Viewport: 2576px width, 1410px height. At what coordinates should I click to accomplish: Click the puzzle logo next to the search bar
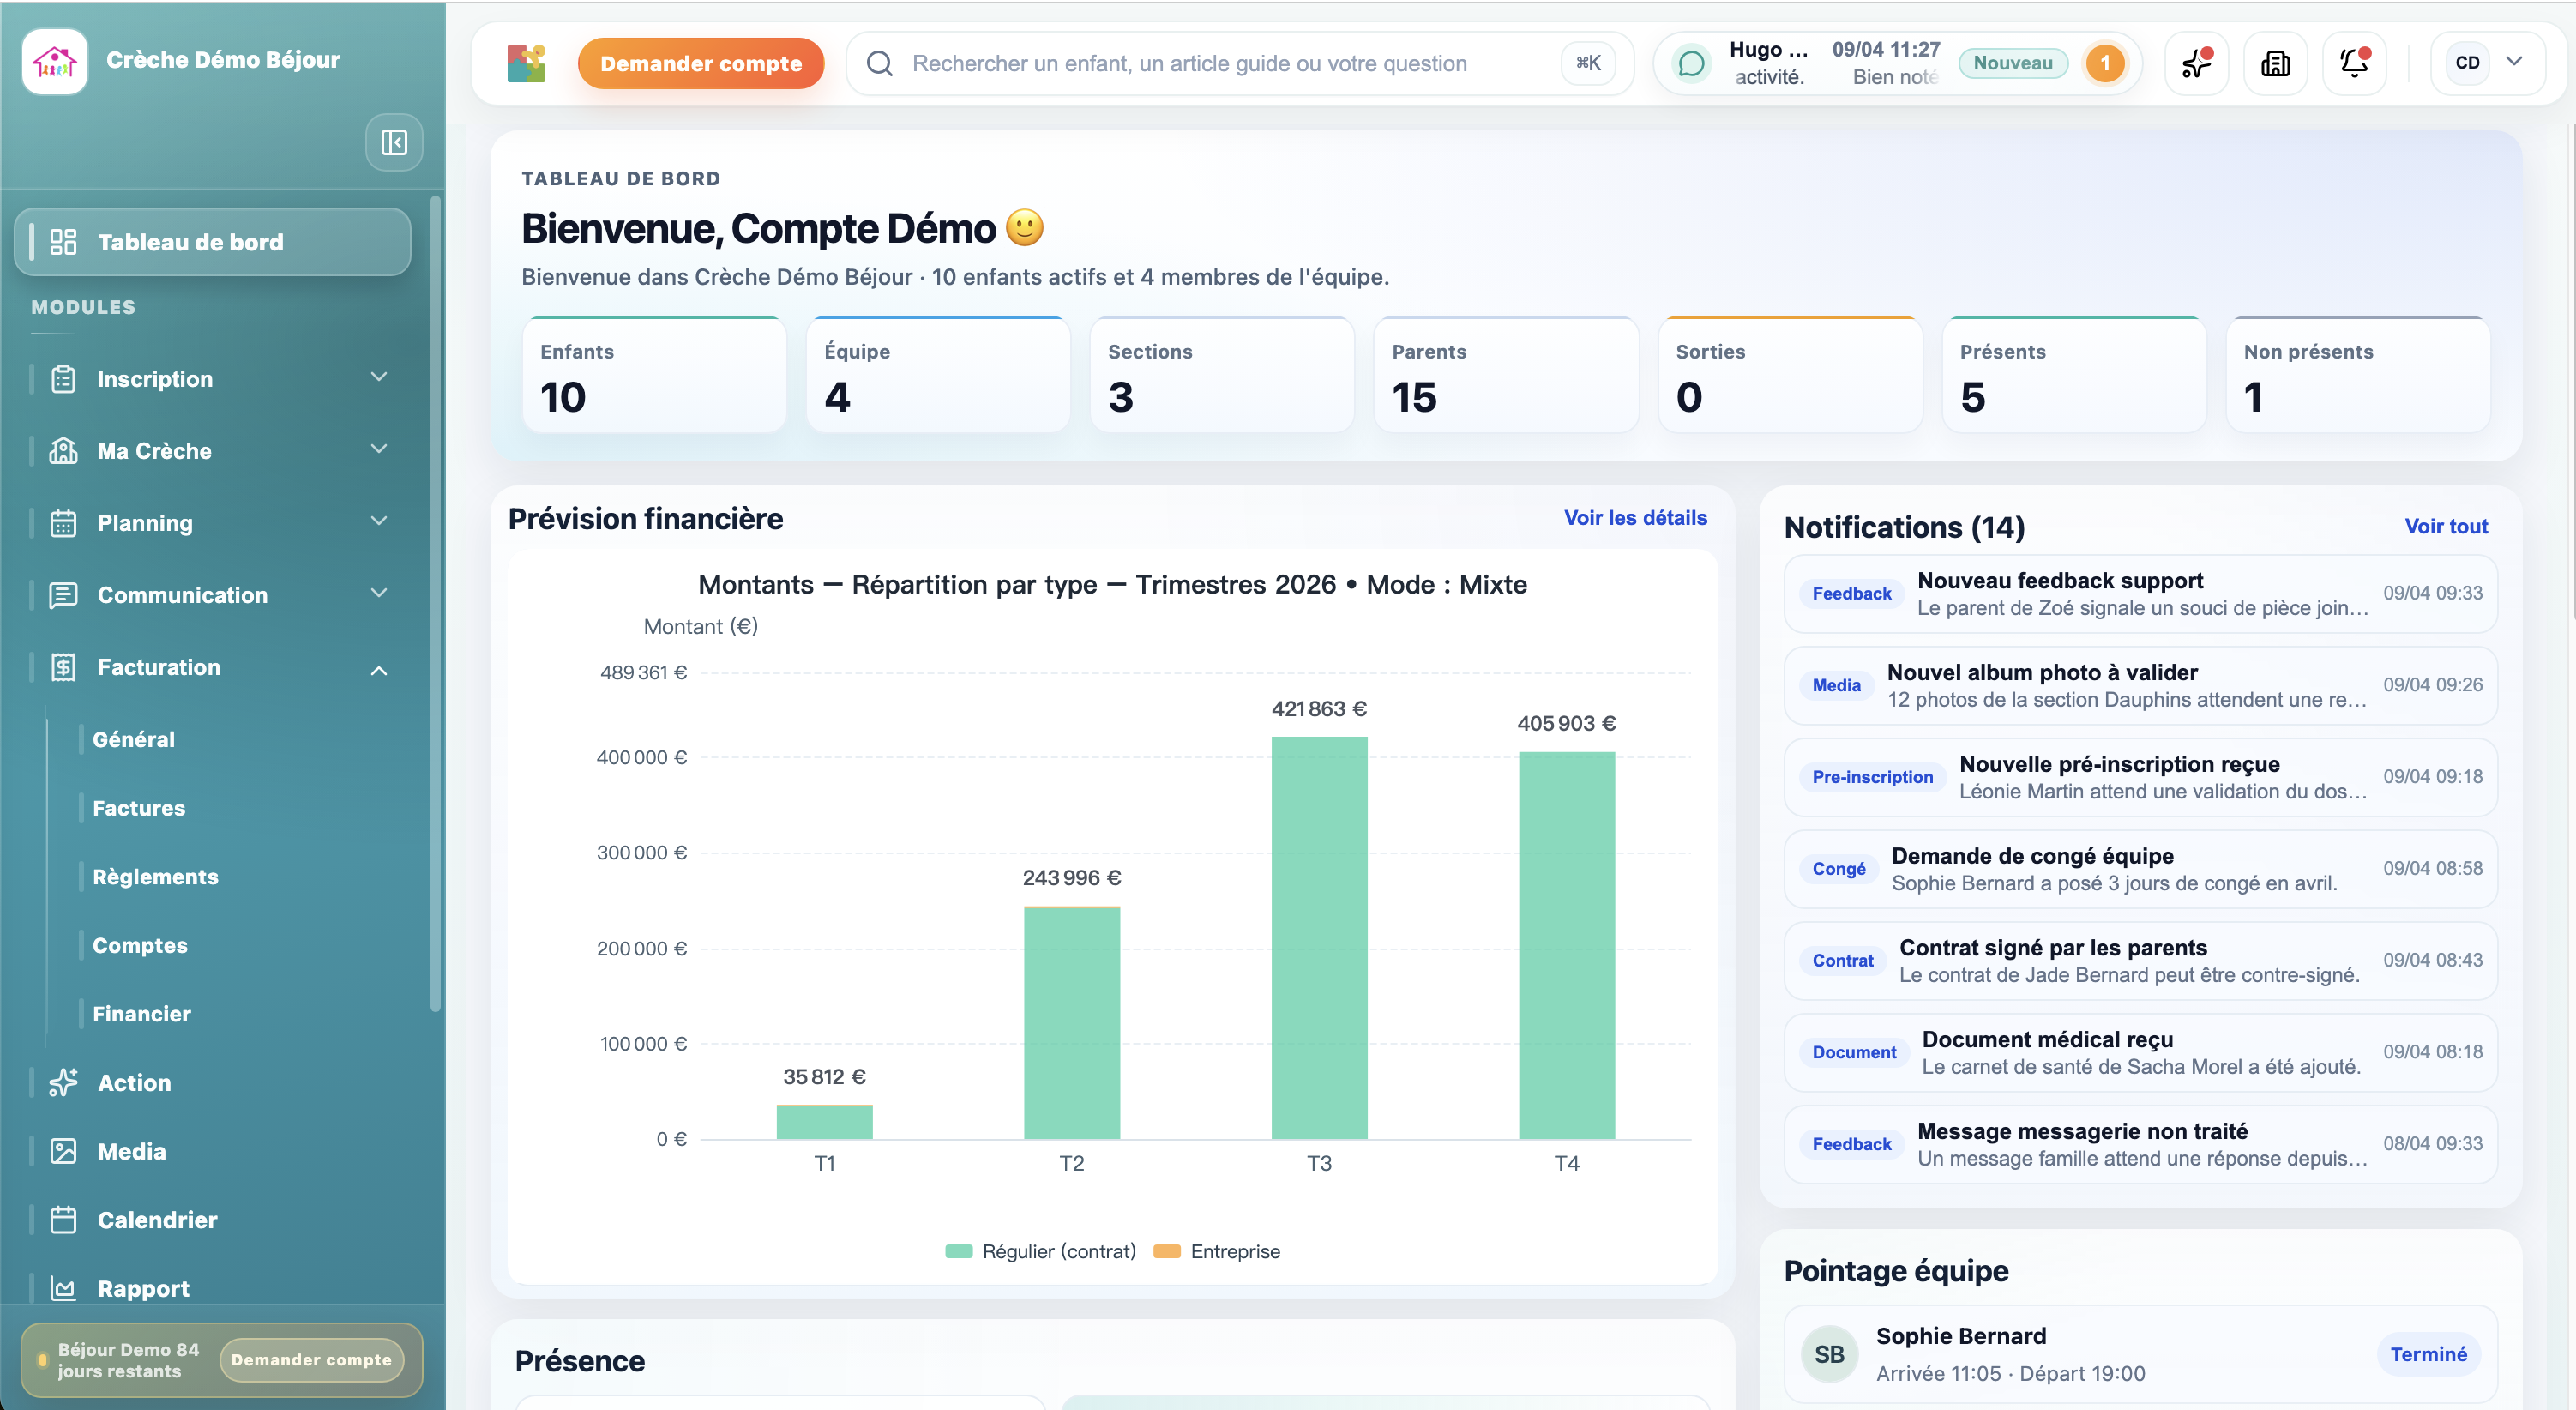coord(526,62)
